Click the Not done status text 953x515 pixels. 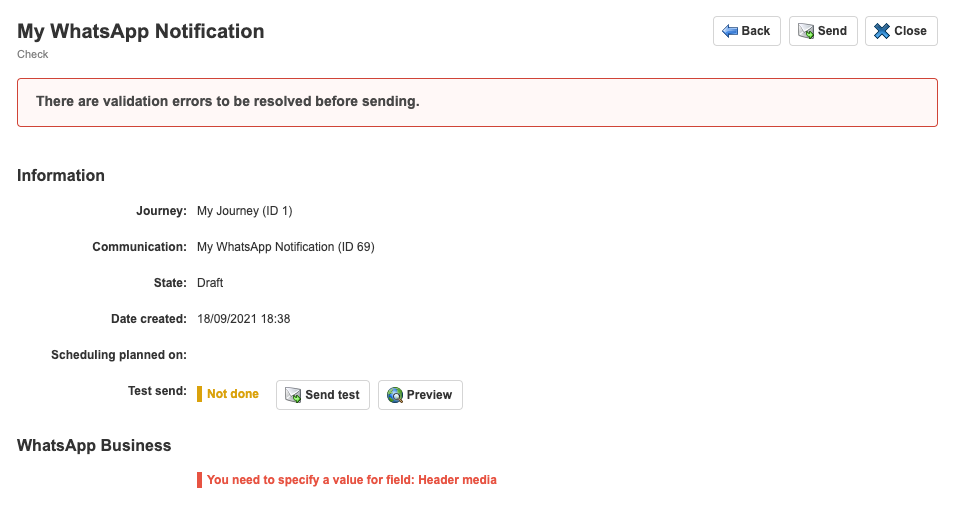[233, 394]
